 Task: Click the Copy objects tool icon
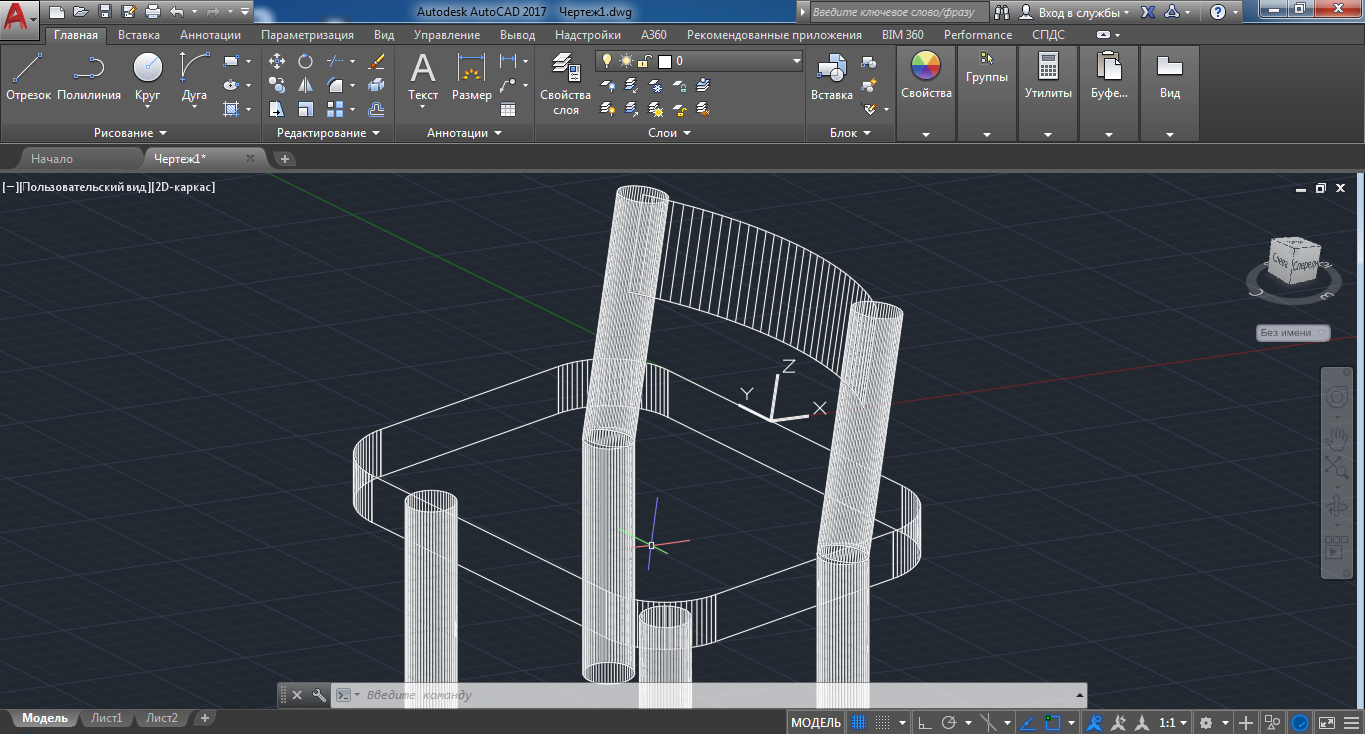[x=277, y=85]
